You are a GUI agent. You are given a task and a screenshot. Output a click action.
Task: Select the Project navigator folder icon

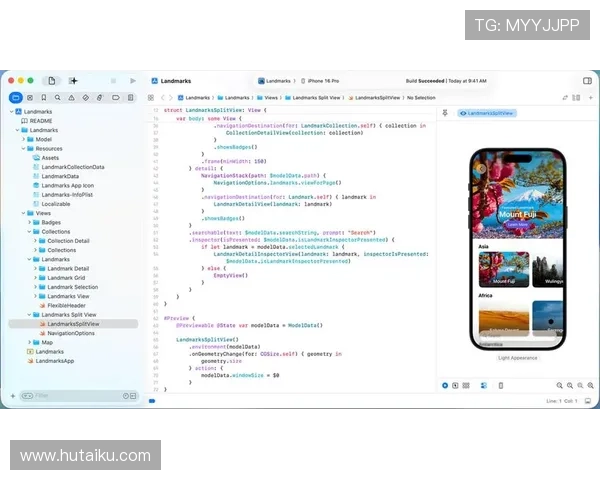click(16, 98)
